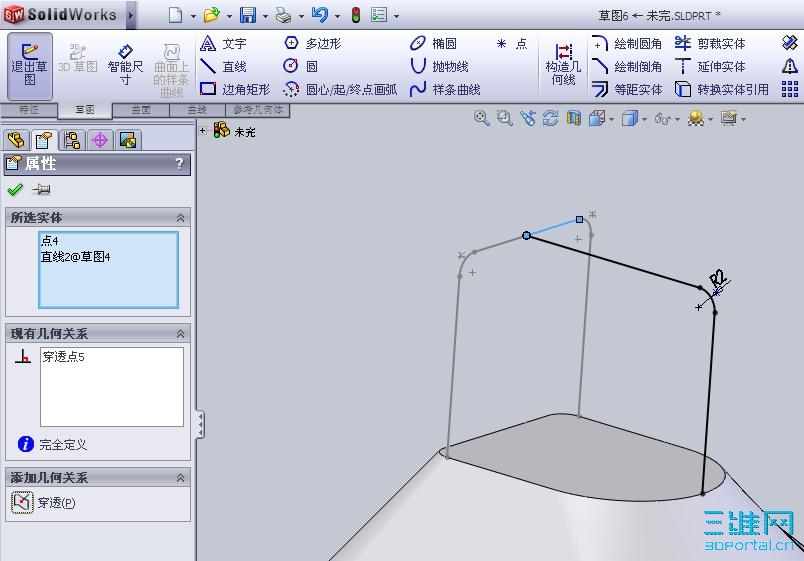Screen dimensions: 804x561
Task: Toggle Construction Geometry (构造几何线)
Action: (x=563, y=65)
